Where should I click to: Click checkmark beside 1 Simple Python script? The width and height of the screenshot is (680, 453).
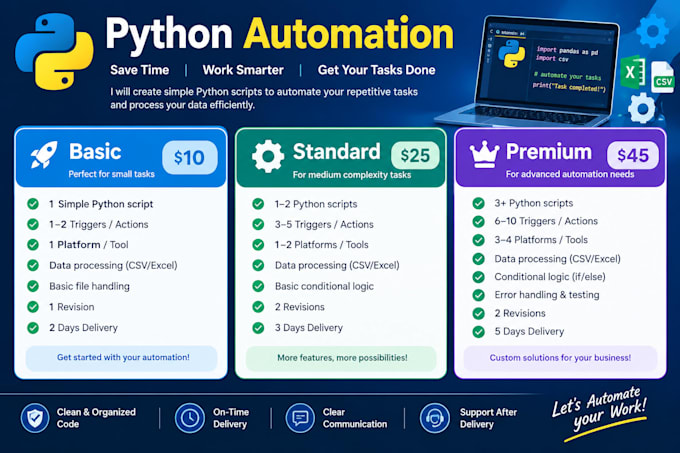click(x=33, y=204)
